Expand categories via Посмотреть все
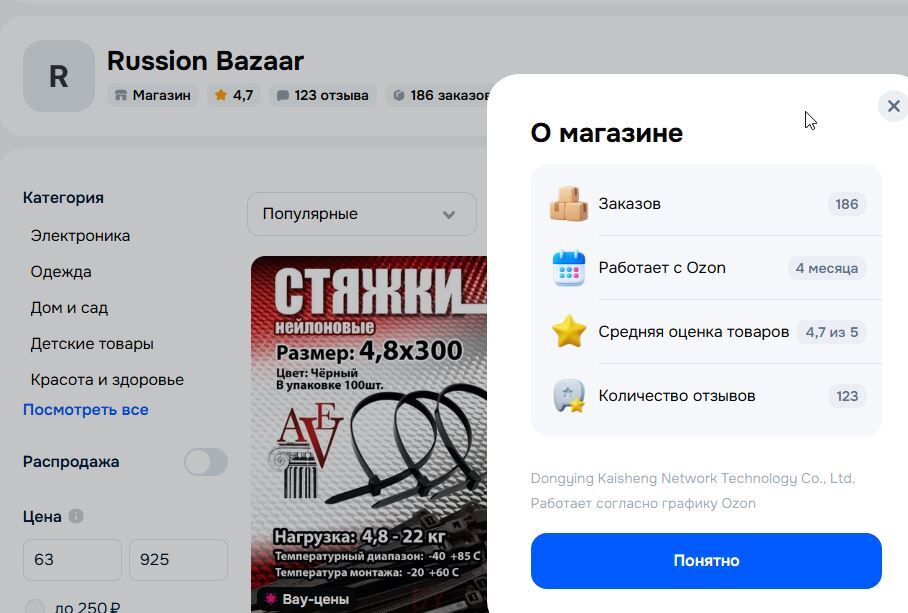 point(86,410)
